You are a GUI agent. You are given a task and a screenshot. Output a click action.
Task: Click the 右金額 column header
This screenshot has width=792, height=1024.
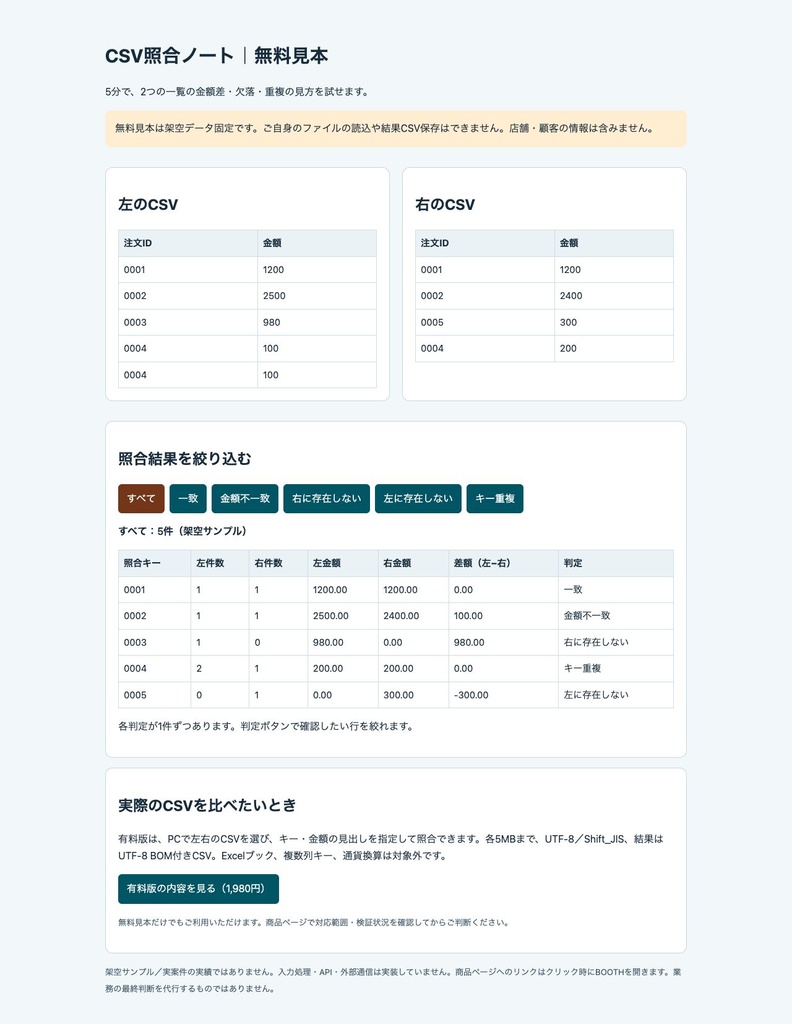coord(413,563)
